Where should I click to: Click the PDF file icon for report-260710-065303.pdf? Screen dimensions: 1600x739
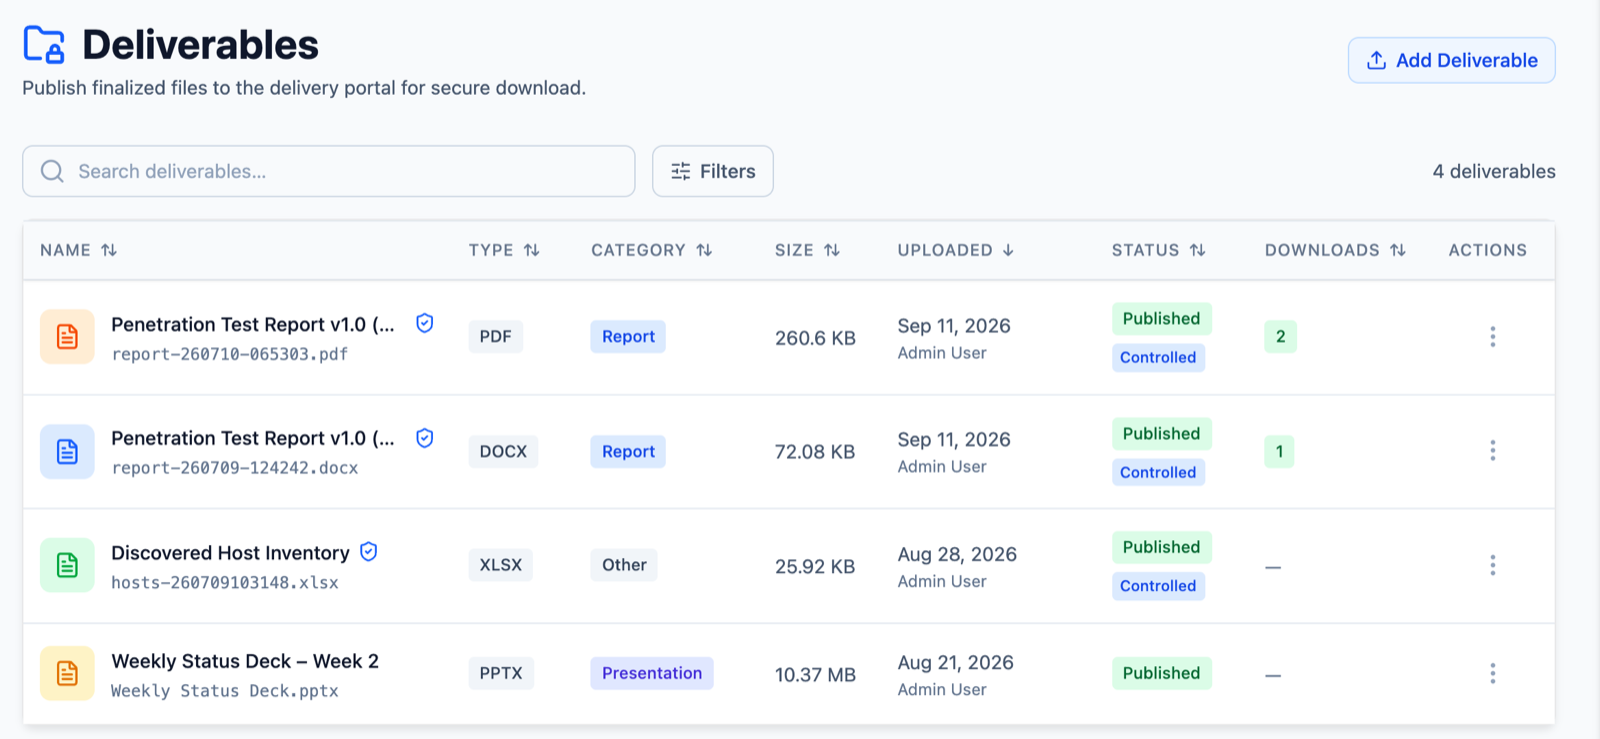point(67,337)
